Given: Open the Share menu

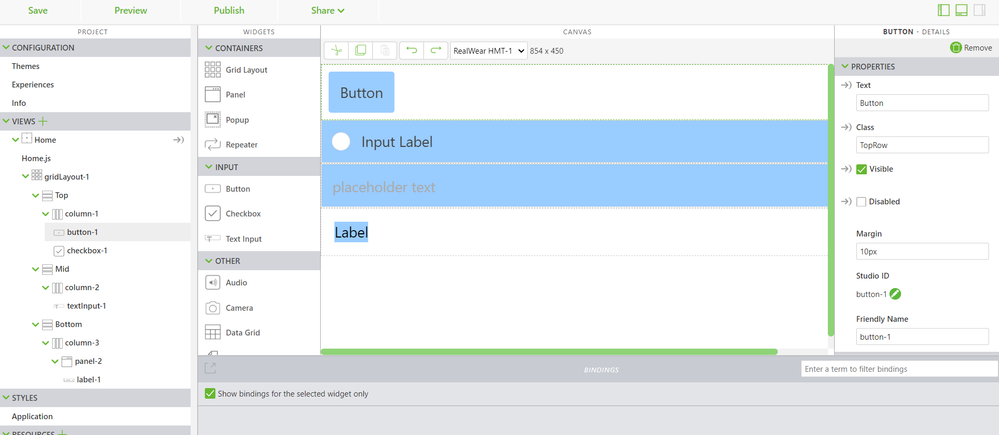Looking at the screenshot, I should (x=327, y=10).
